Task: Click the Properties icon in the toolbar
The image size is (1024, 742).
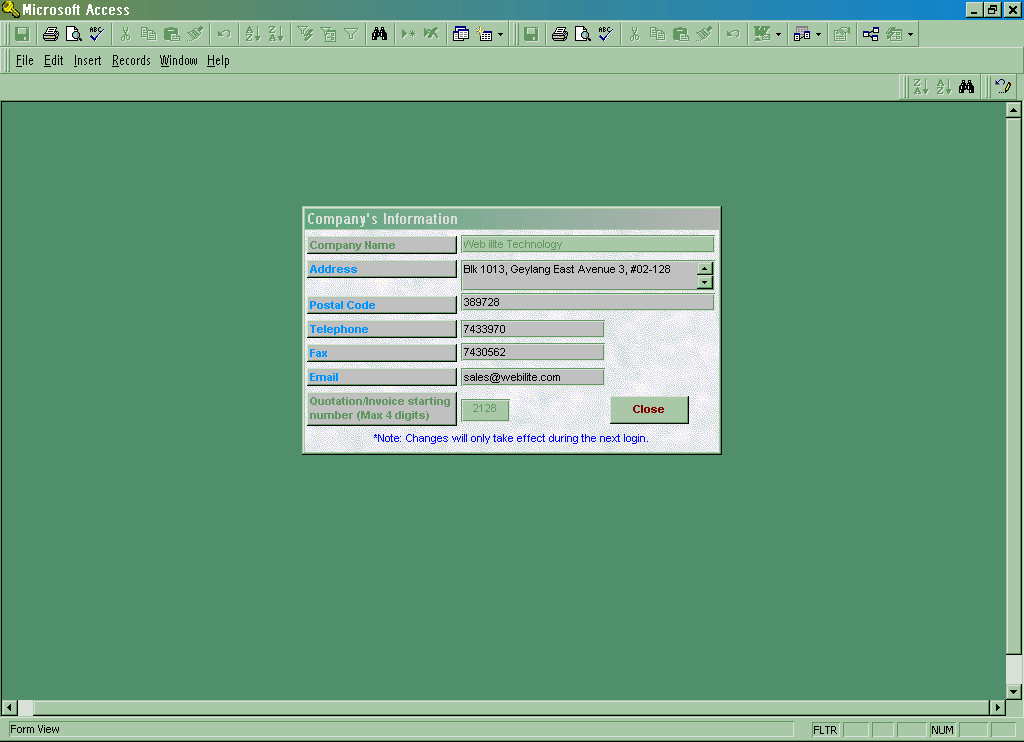Action: [x=841, y=34]
